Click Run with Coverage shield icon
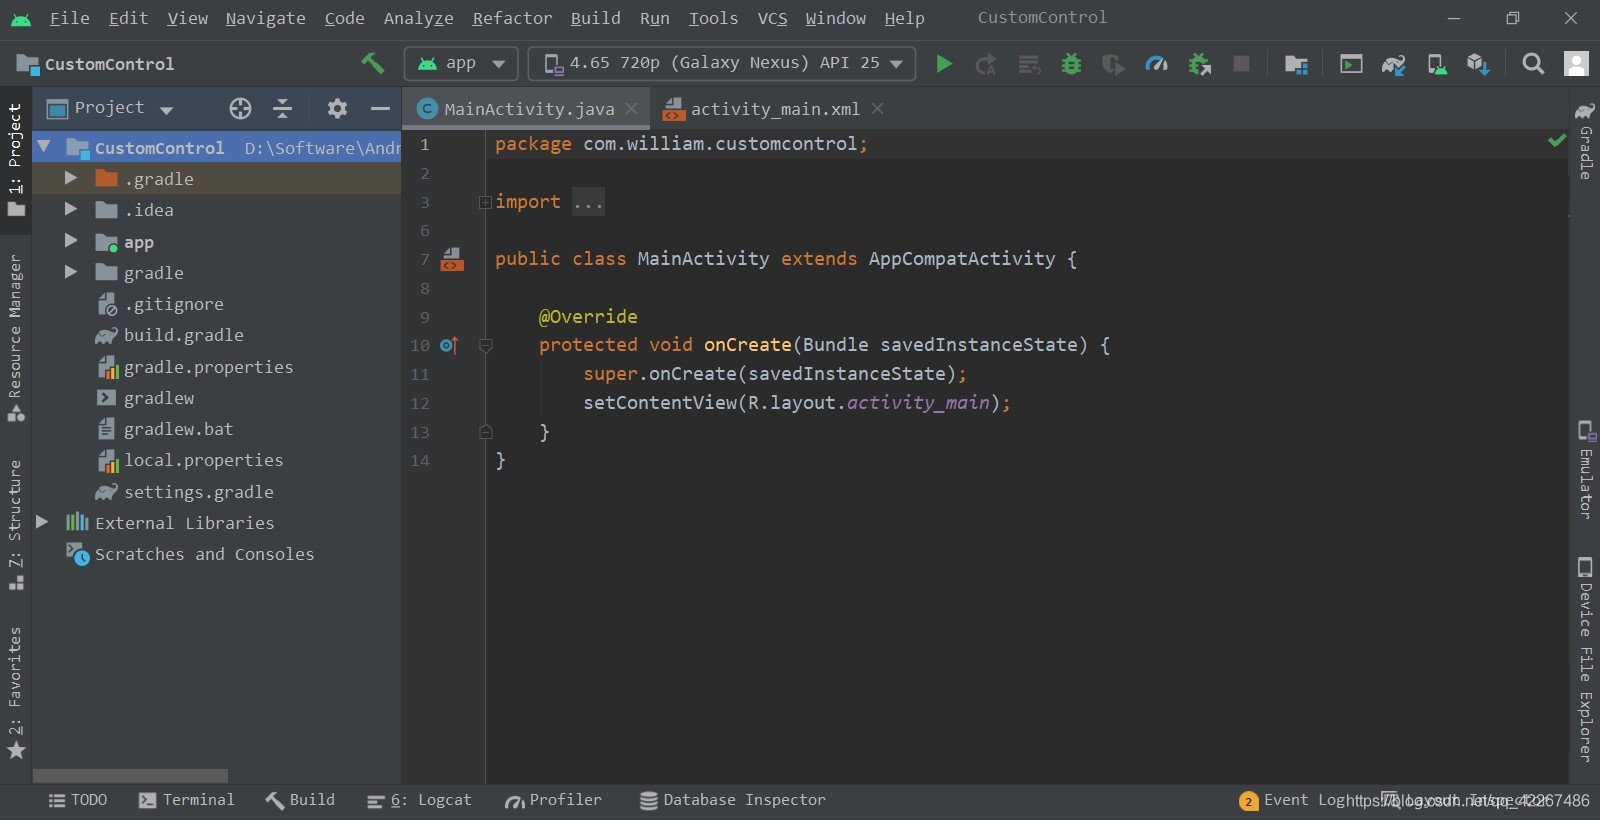The image size is (1600, 820). point(1113,64)
